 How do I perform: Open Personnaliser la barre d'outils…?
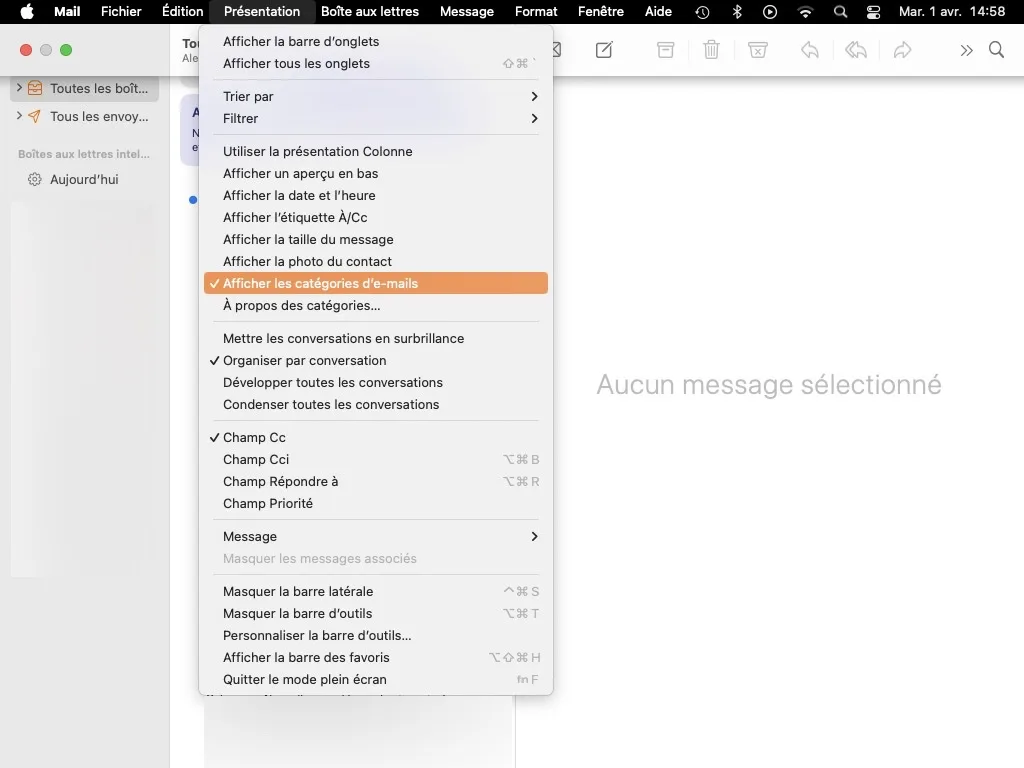(x=376, y=635)
